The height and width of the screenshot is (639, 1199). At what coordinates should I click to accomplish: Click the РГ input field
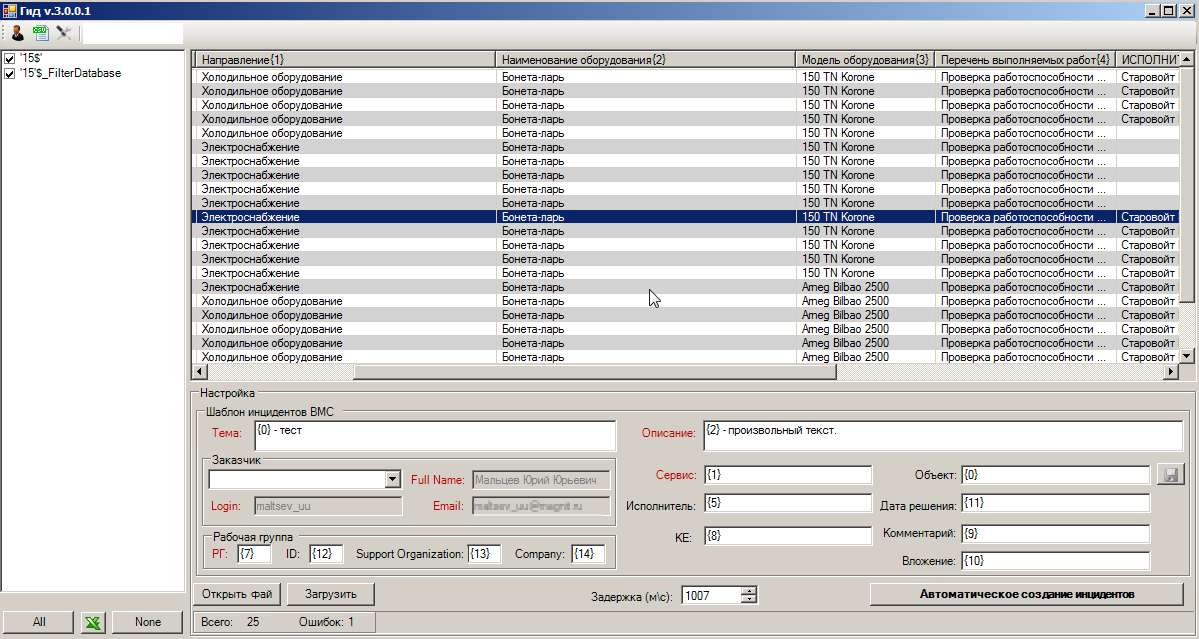254,553
